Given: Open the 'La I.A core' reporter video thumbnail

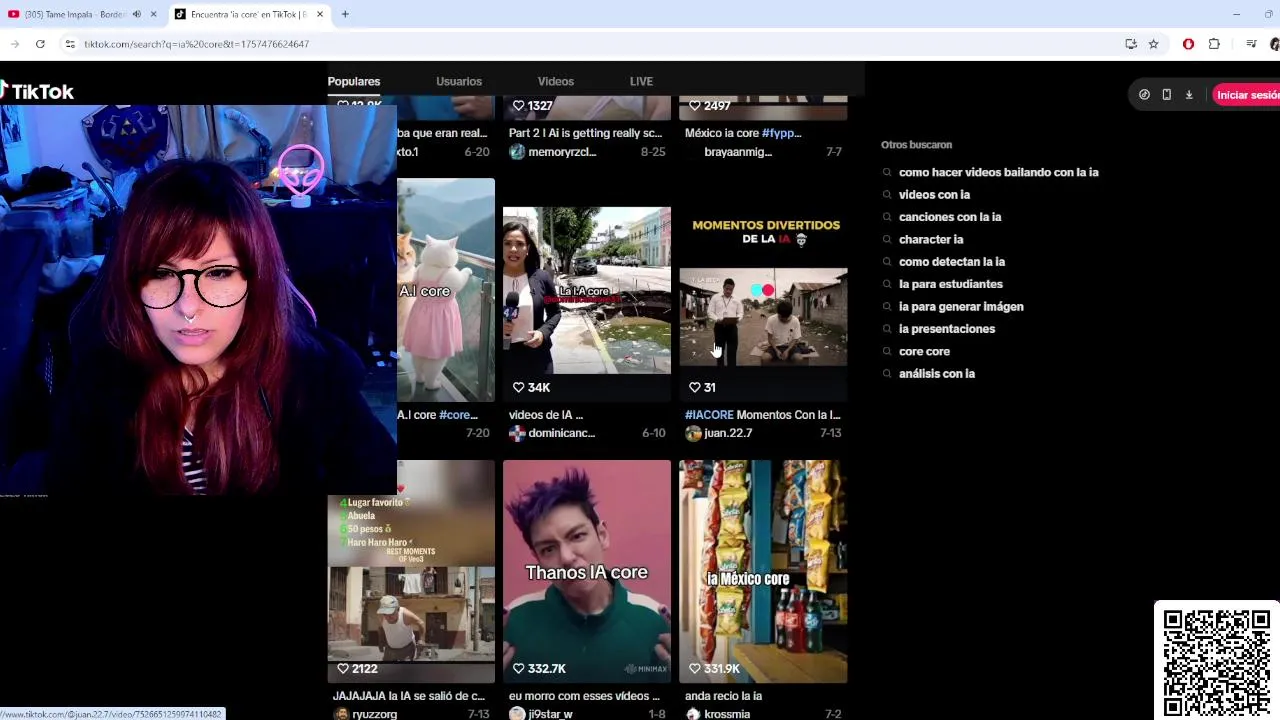Looking at the screenshot, I should point(587,290).
